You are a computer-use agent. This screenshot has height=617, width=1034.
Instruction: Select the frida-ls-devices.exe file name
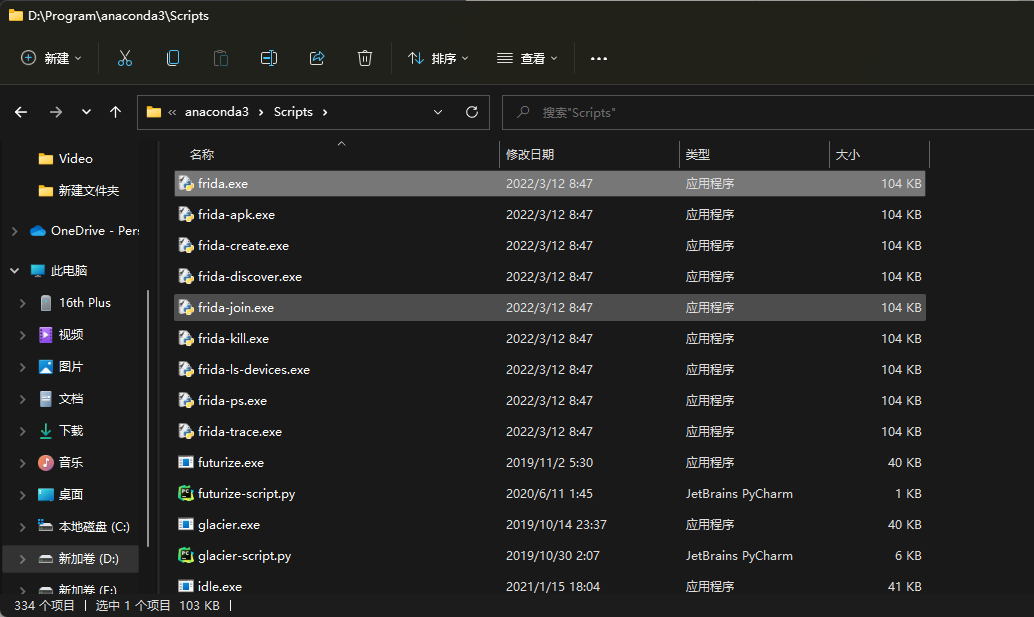pyautogui.click(x=254, y=369)
